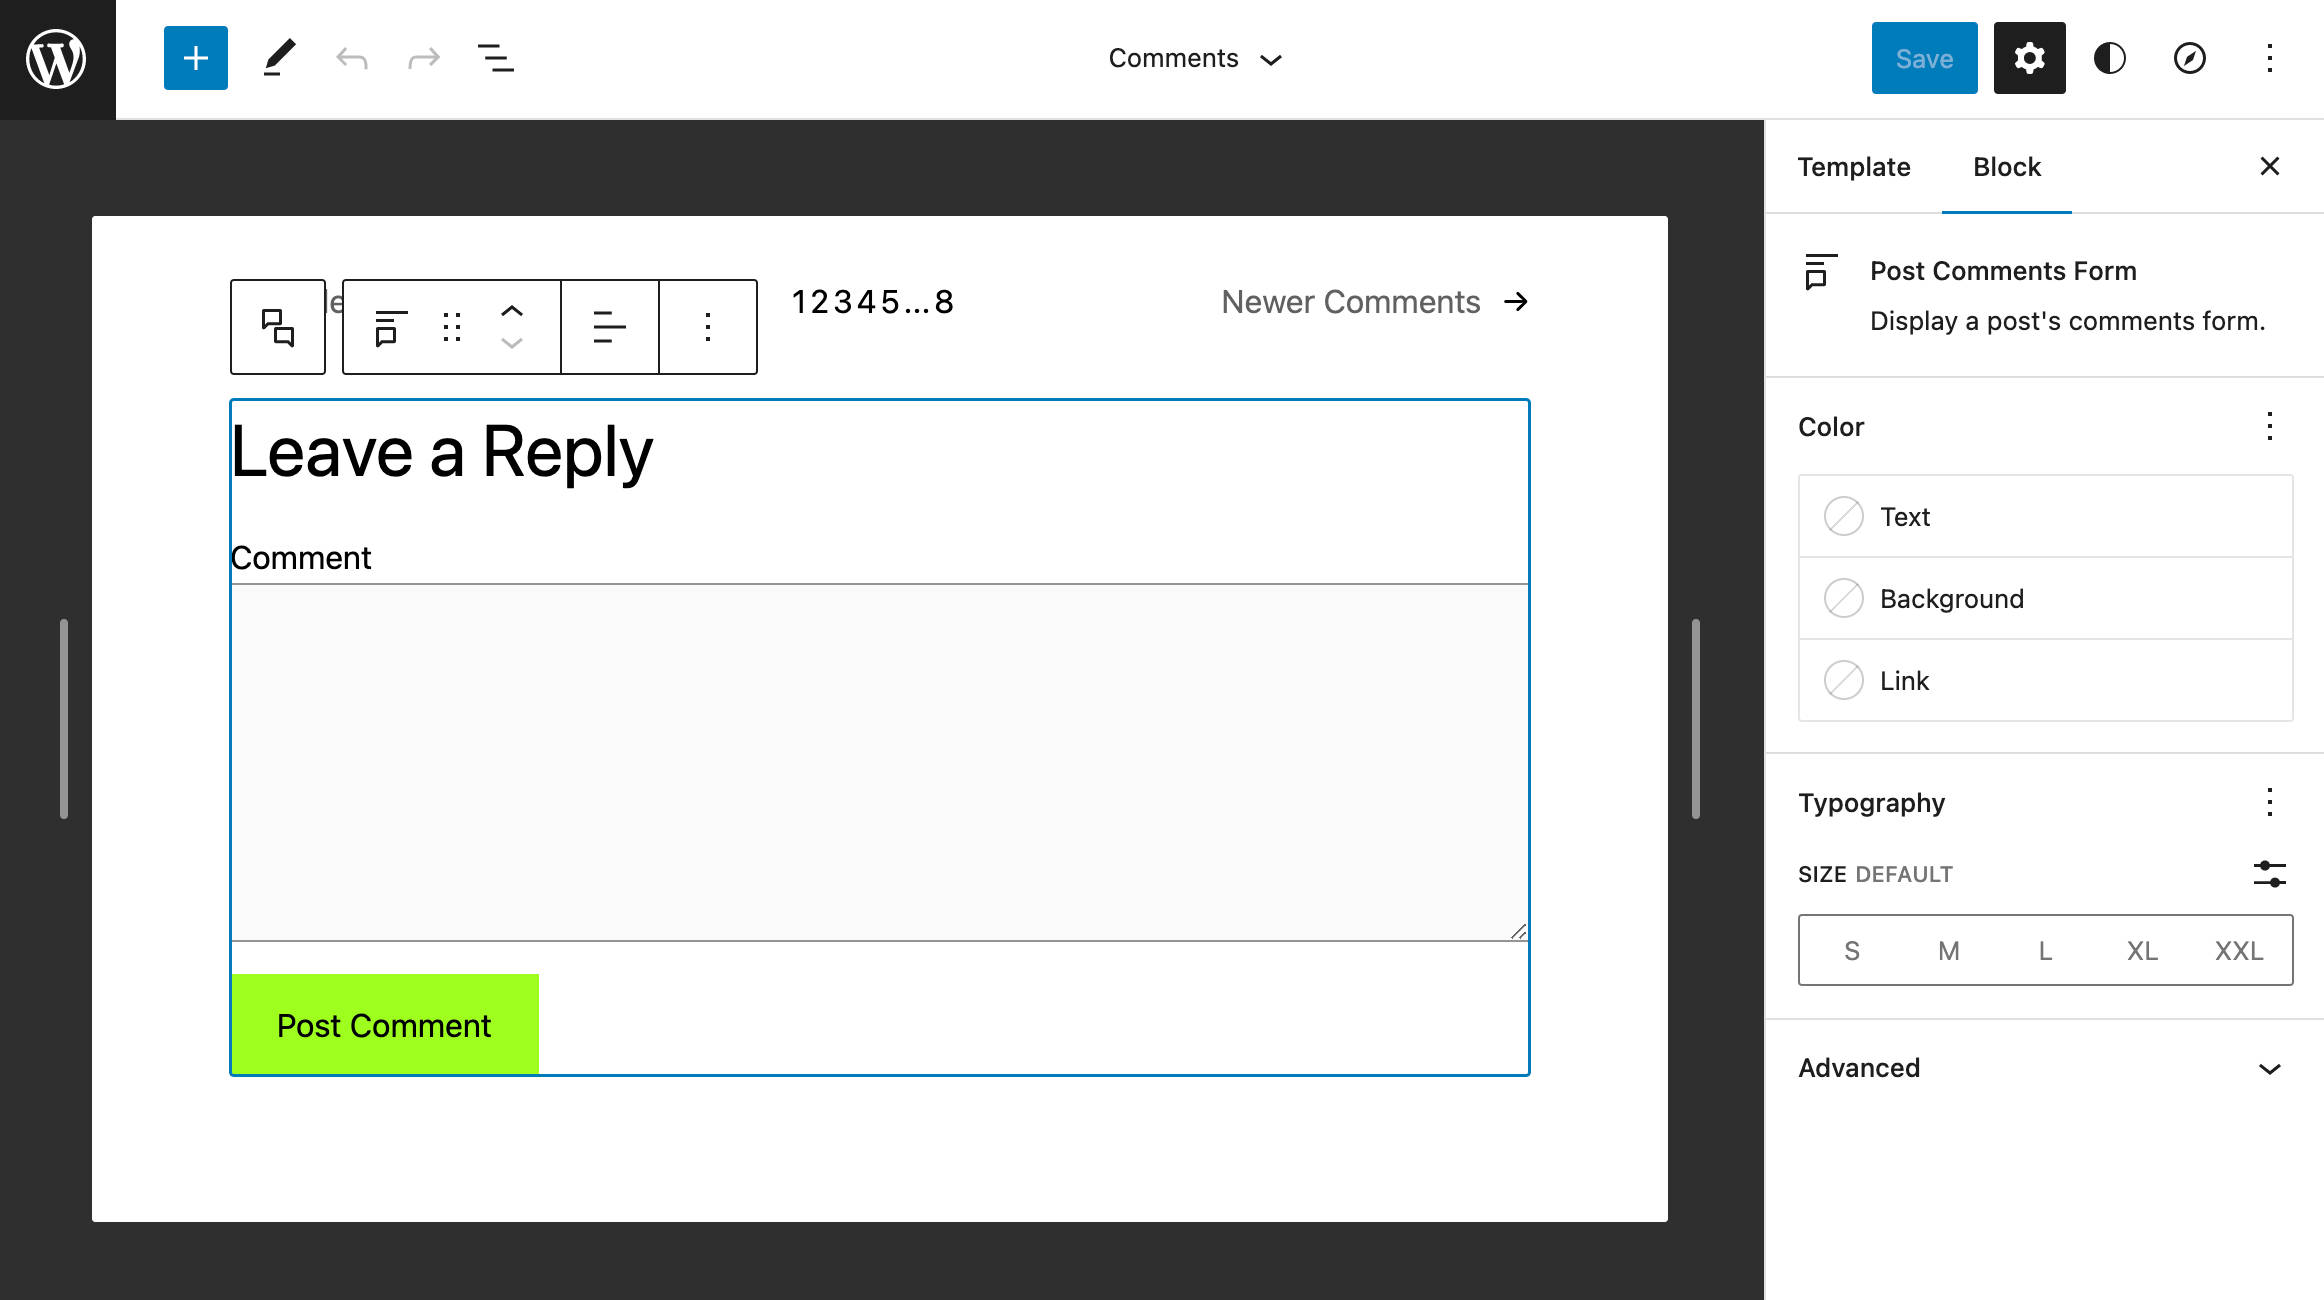Click the Settings gear icon
The image size is (2324, 1300).
click(2027, 59)
